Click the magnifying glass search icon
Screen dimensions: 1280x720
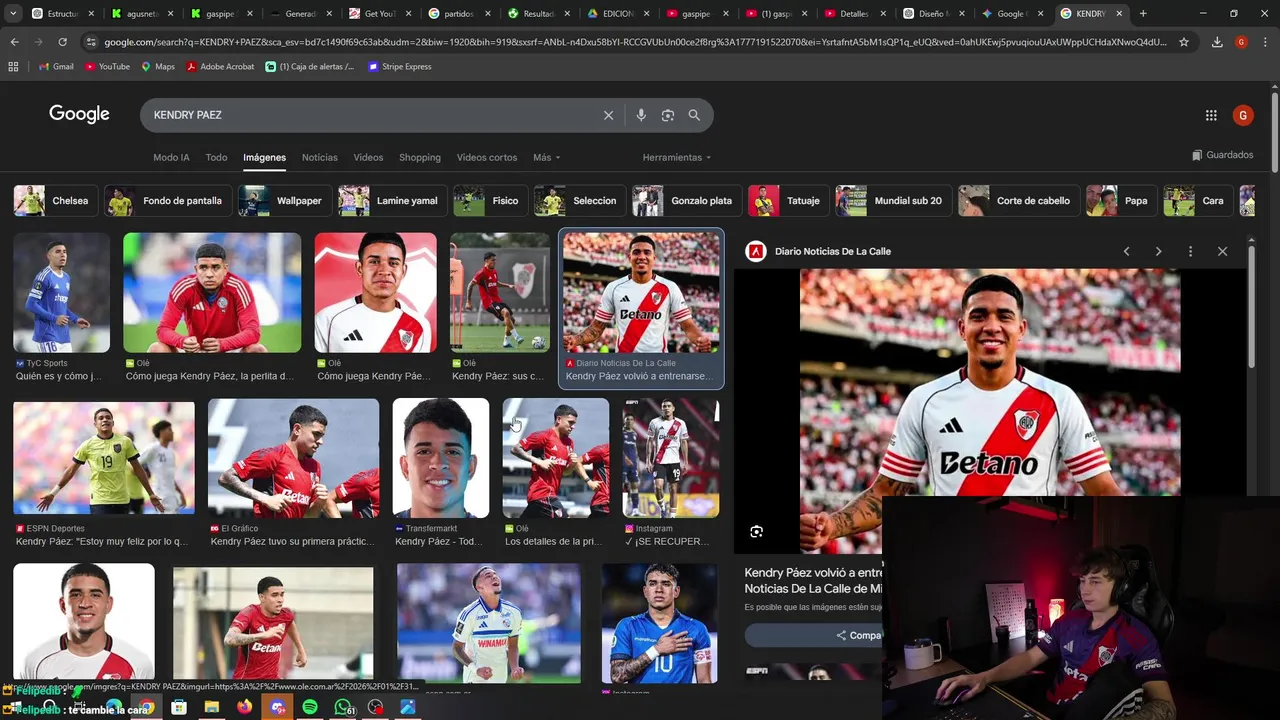(694, 115)
